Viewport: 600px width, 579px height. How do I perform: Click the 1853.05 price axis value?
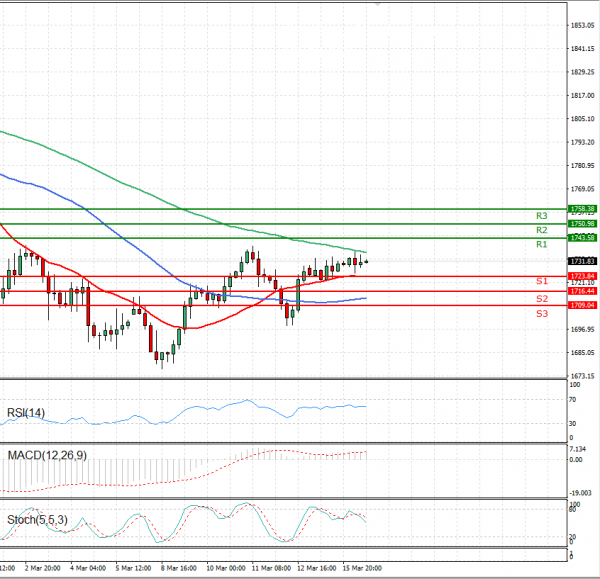click(582, 25)
